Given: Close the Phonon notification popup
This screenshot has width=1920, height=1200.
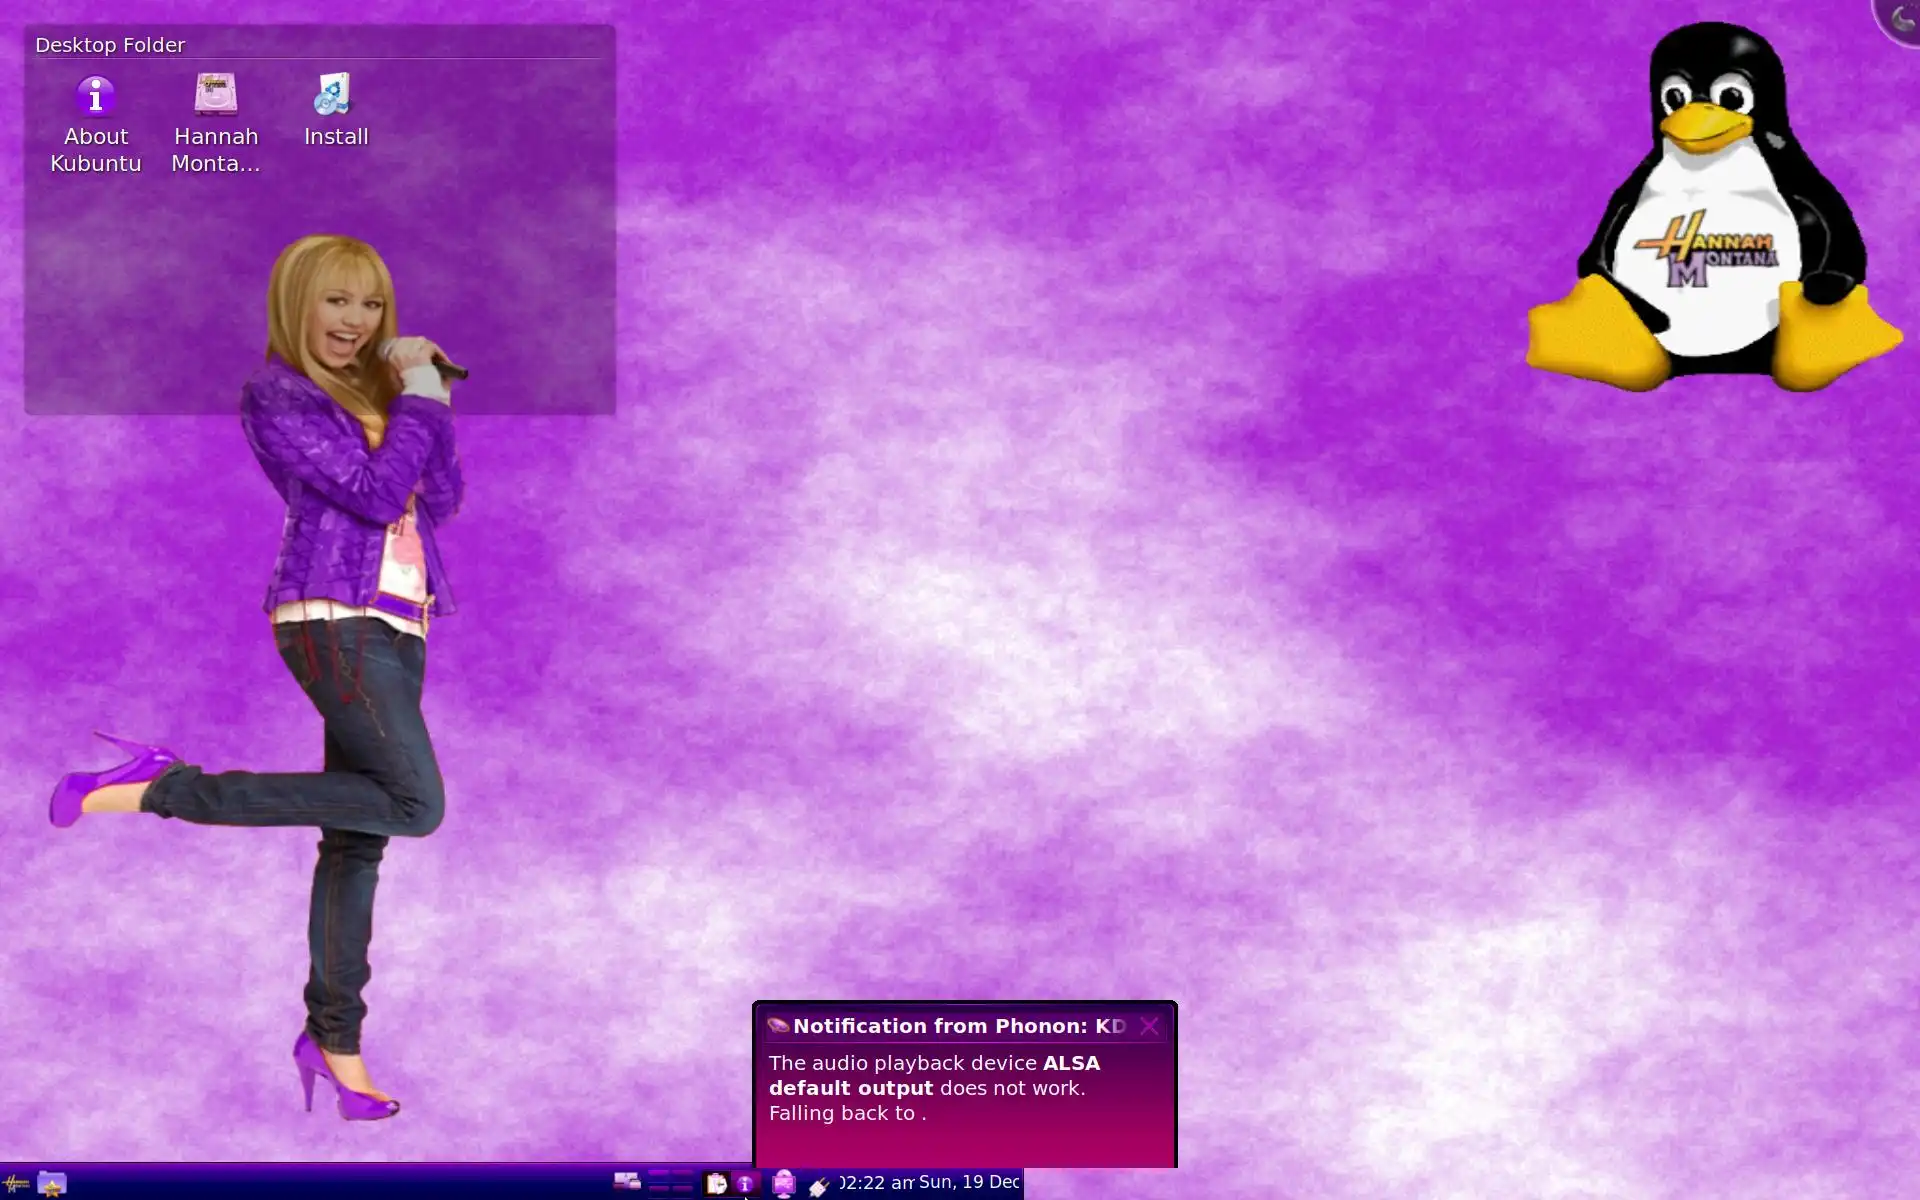Looking at the screenshot, I should point(1149,1026).
